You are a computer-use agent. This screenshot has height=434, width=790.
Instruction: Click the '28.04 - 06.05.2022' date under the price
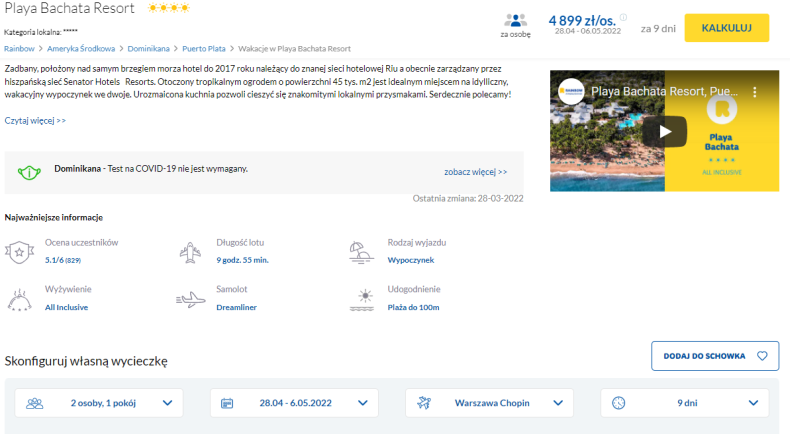pyautogui.click(x=587, y=31)
